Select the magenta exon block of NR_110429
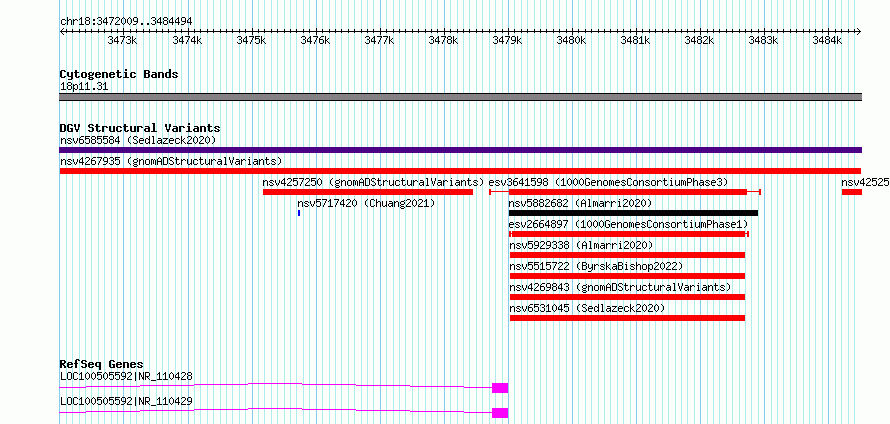 click(x=500, y=413)
